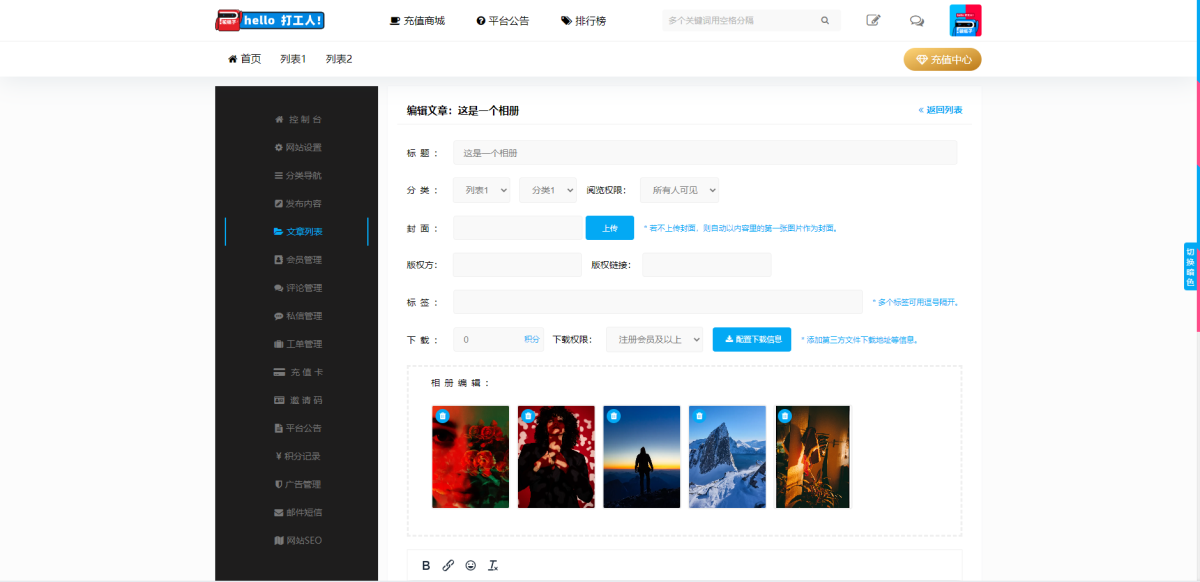
Task: Click the 标签 tags input field
Action: [657, 302]
